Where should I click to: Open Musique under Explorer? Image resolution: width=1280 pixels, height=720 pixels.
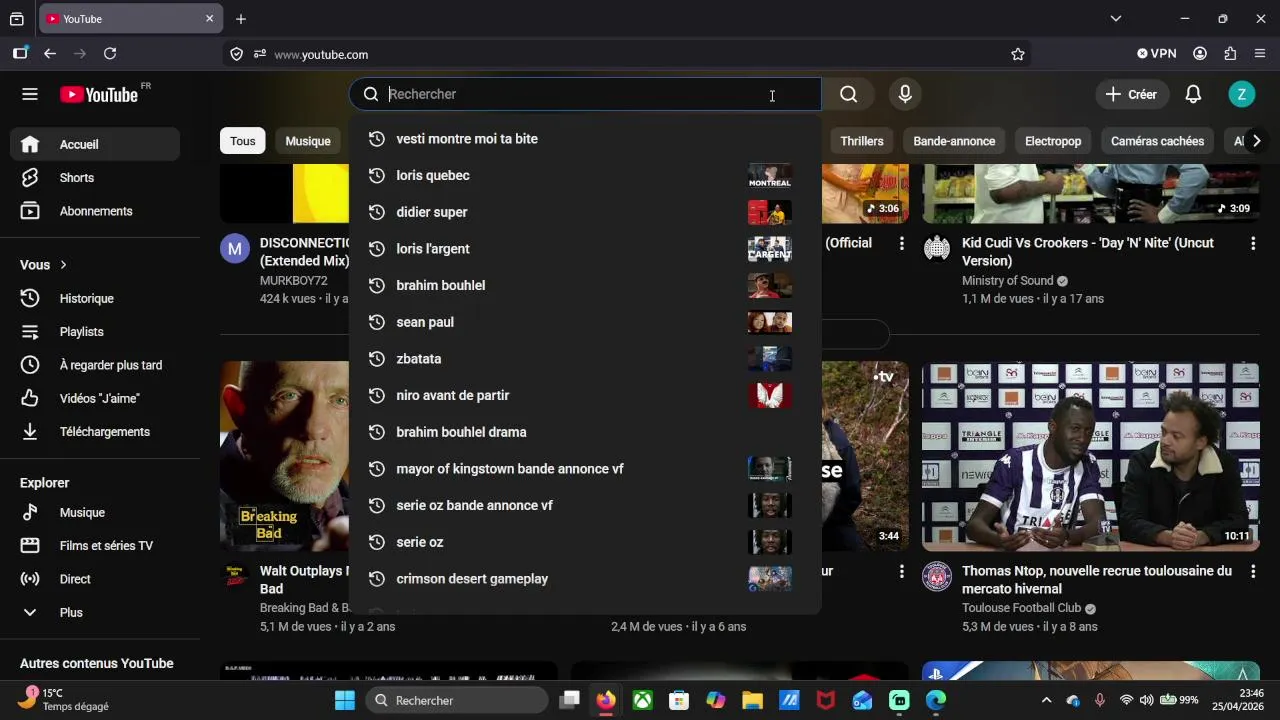[x=96, y=512]
